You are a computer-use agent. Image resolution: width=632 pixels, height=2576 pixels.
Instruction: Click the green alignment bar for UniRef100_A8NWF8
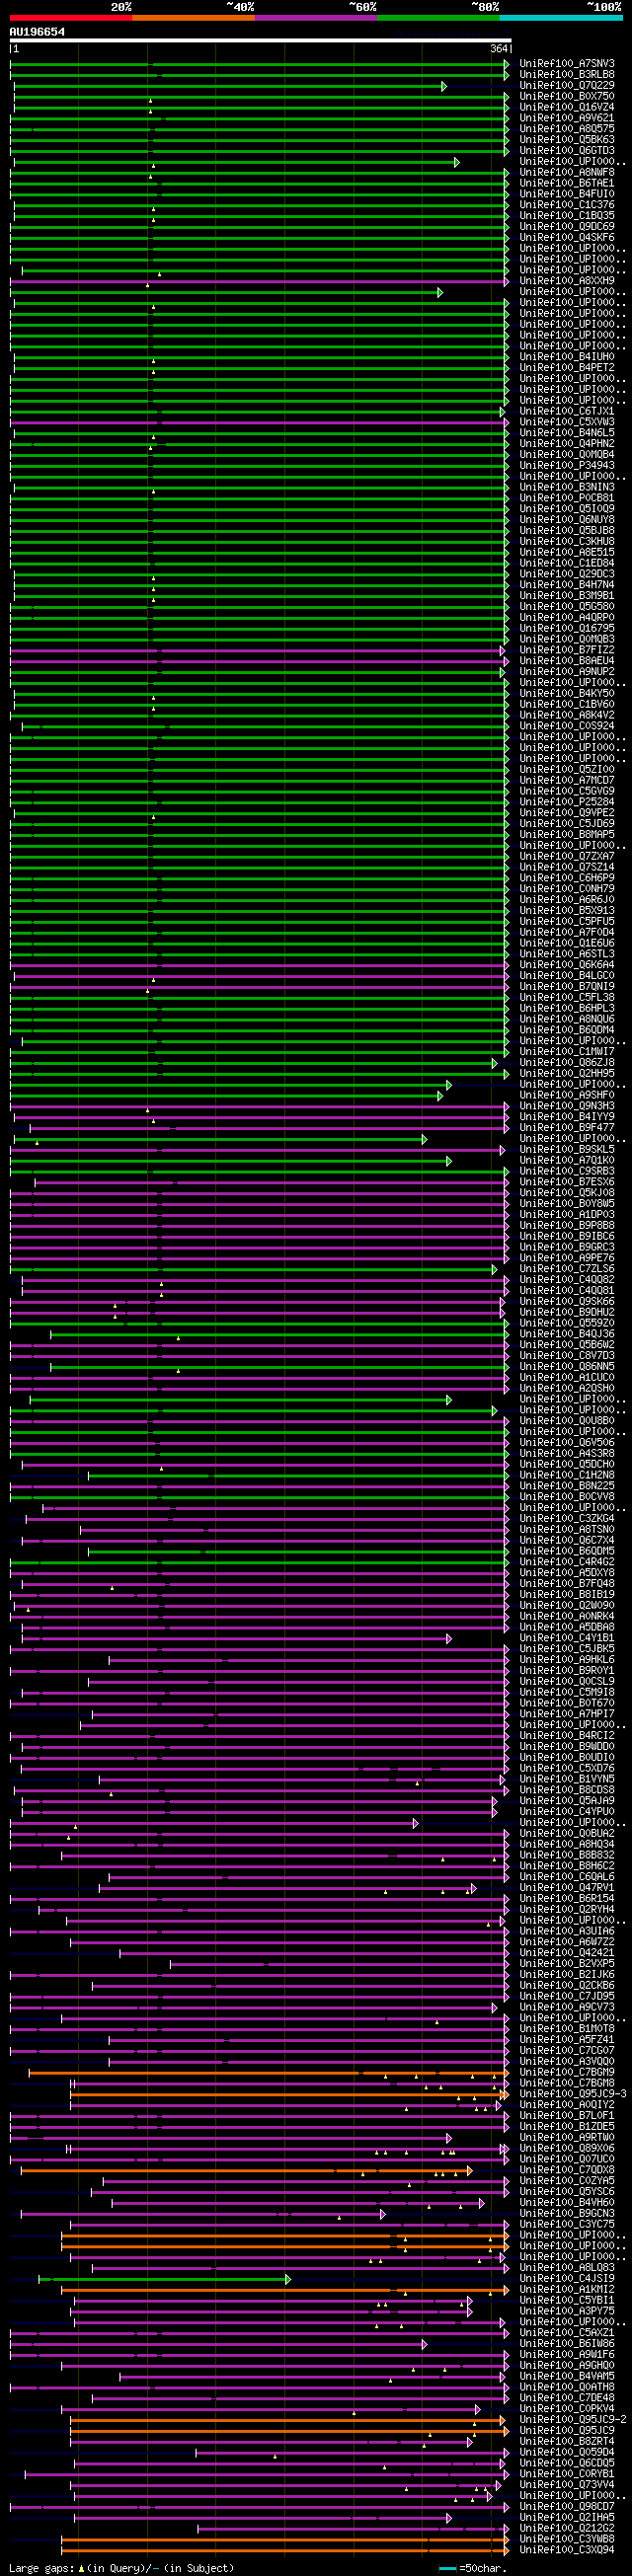point(258,173)
